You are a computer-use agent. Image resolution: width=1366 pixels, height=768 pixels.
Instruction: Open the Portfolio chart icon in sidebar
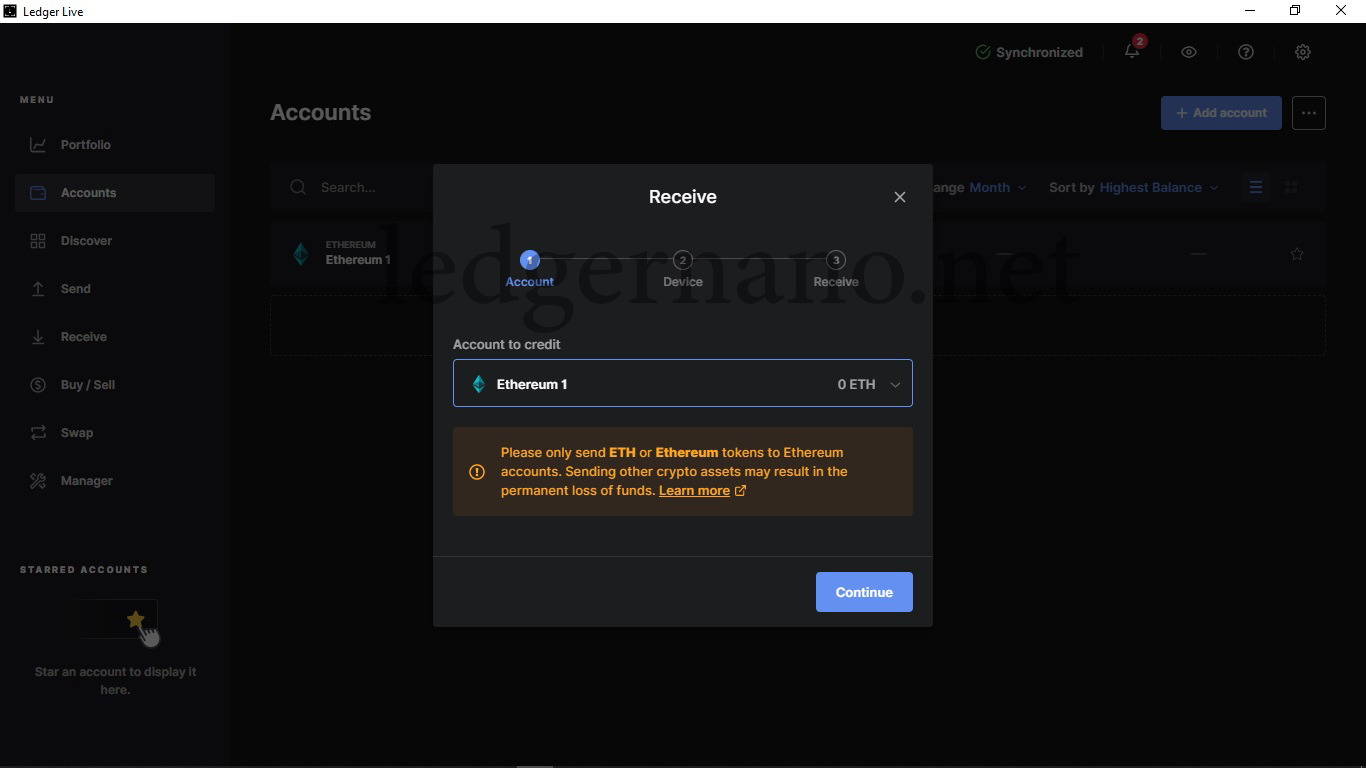pos(38,145)
